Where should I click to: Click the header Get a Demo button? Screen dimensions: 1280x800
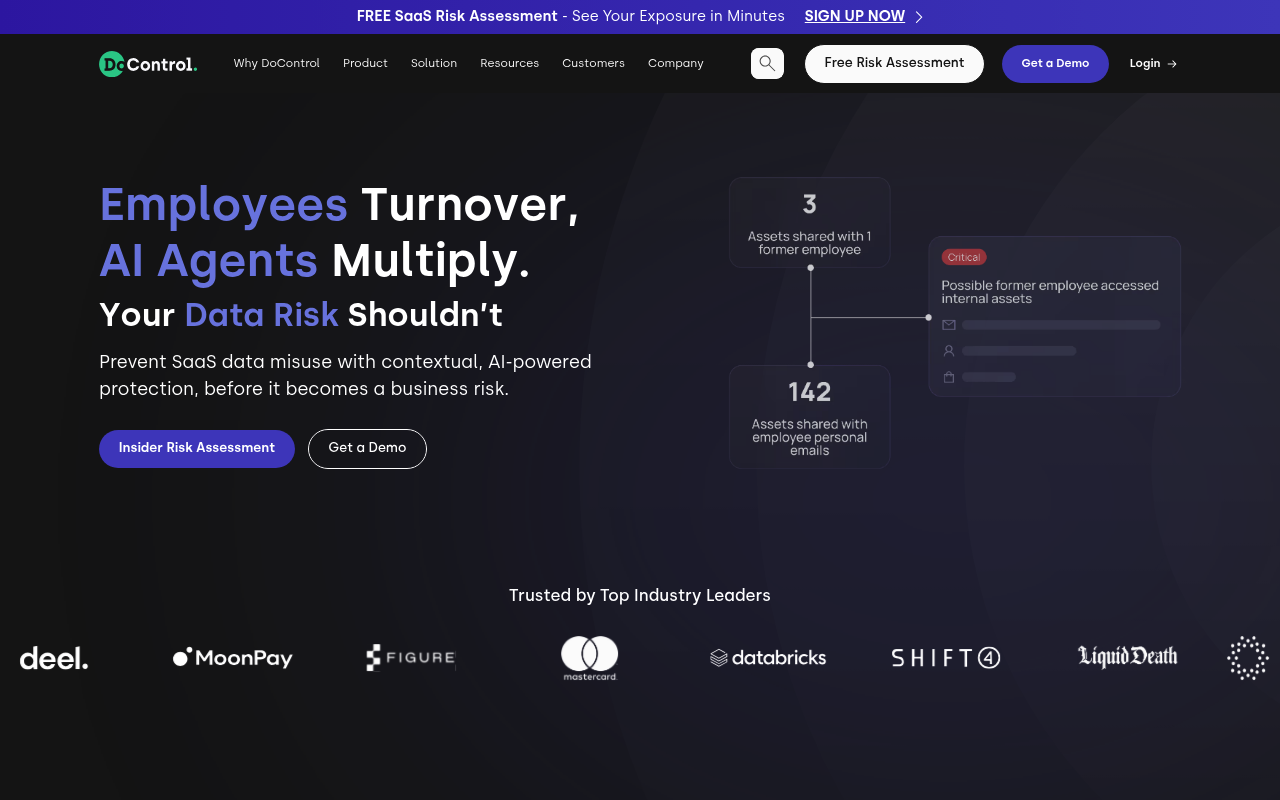(1055, 63)
